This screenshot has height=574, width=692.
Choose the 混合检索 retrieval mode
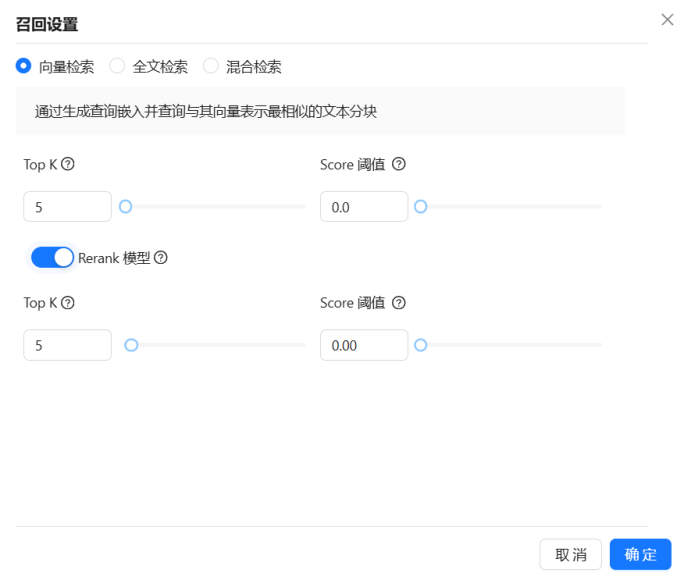[211, 66]
